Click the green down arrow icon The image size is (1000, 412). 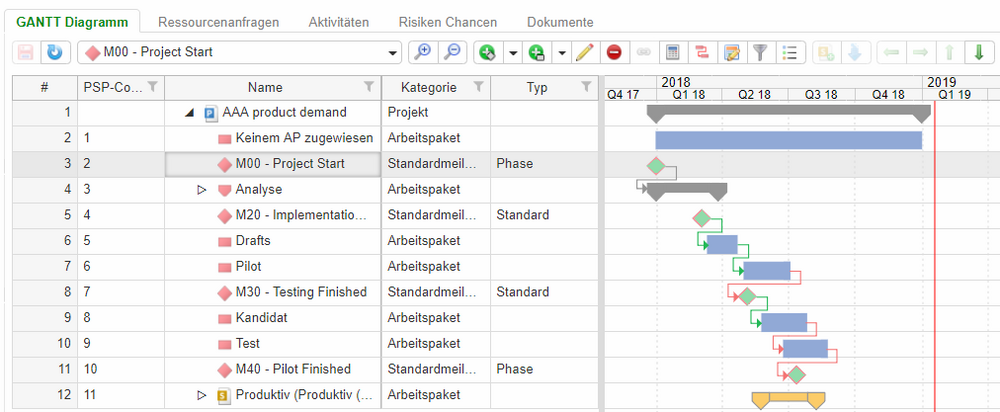click(x=978, y=52)
